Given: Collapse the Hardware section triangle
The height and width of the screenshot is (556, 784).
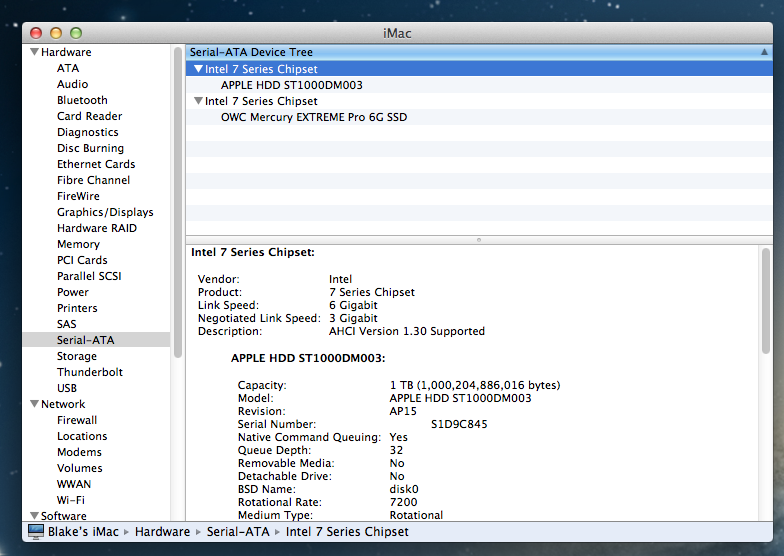Looking at the screenshot, I should coord(34,52).
